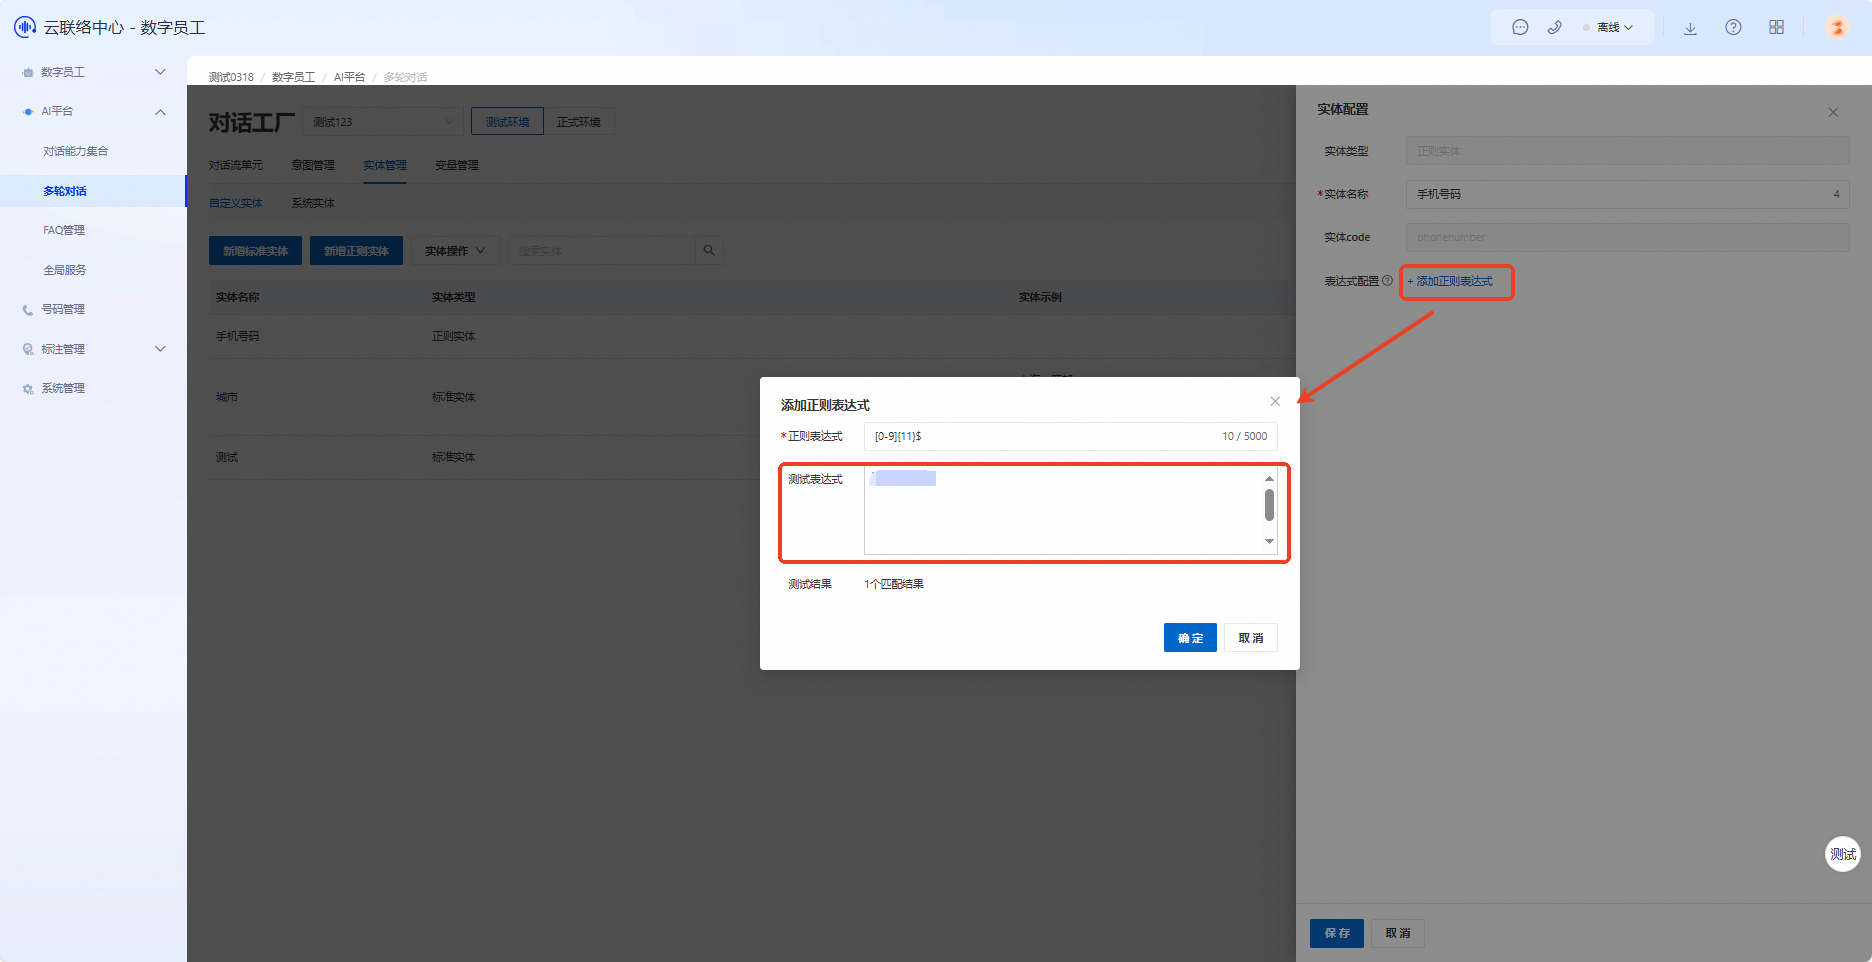Close the 添加正则表达式 dialog with X
Viewport: 1872px width, 962px height.
(x=1275, y=402)
